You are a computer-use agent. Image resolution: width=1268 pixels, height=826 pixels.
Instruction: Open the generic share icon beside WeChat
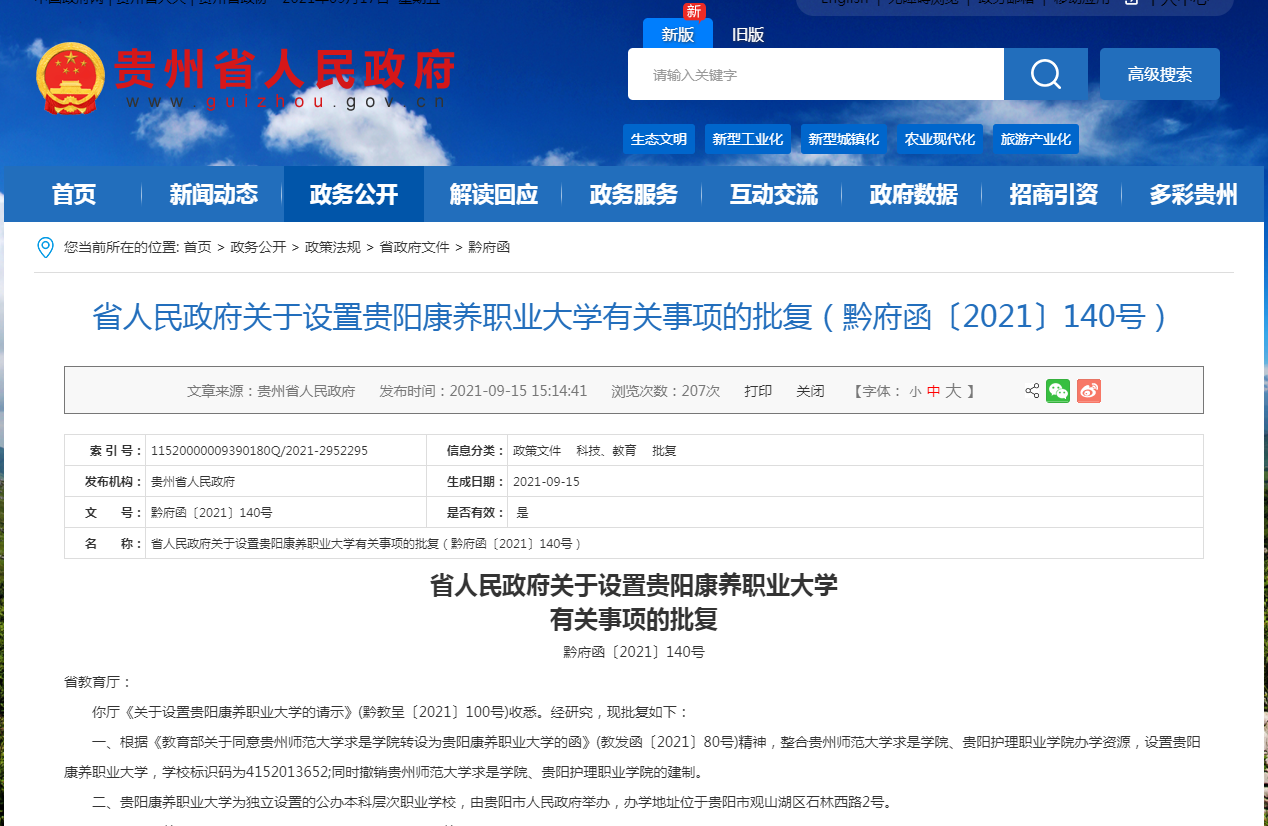pyautogui.click(x=1031, y=392)
